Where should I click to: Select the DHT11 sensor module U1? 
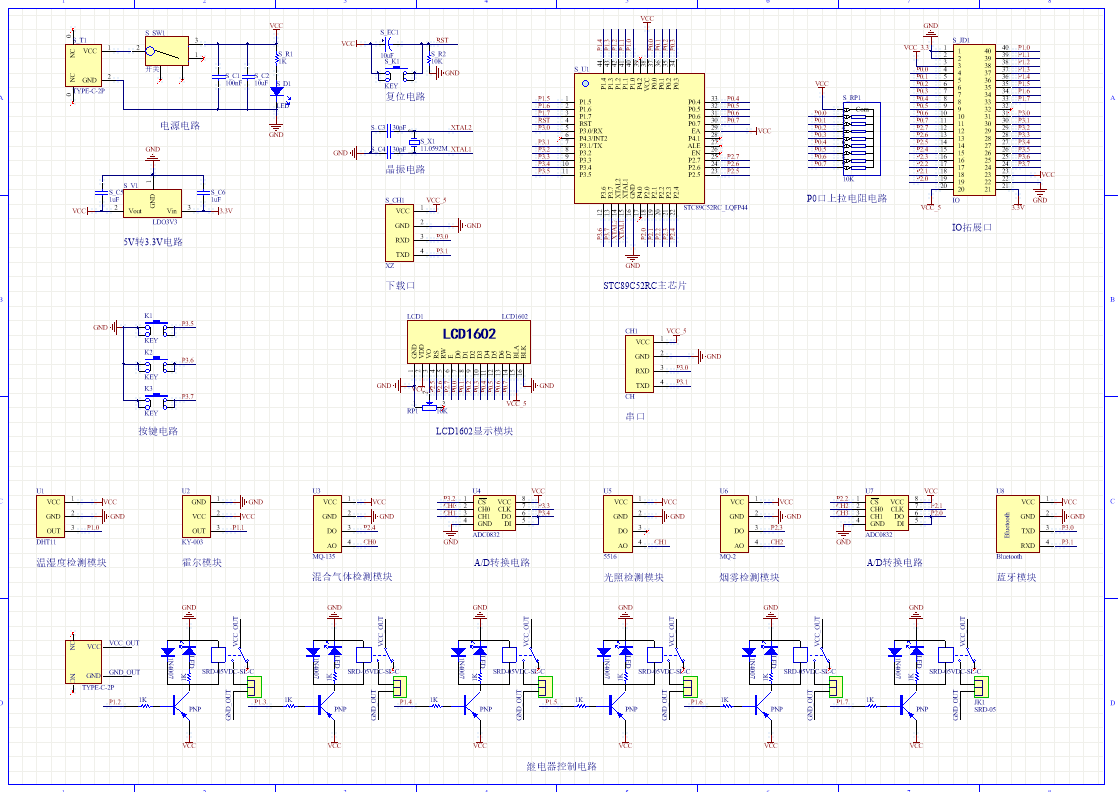click(52, 516)
